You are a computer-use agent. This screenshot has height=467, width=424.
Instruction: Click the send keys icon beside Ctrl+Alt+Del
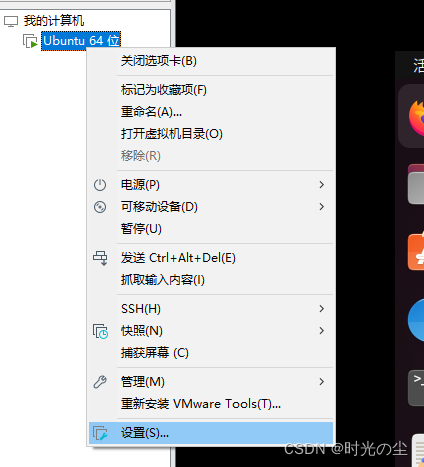tap(100, 258)
